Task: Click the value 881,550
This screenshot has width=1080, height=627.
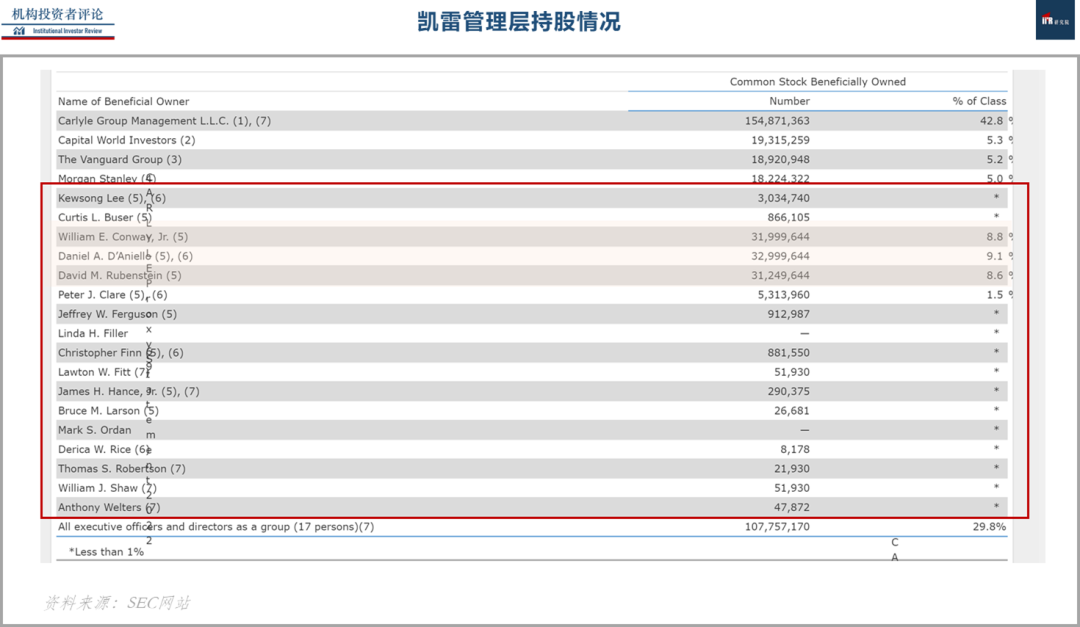Action: pos(789,352)
